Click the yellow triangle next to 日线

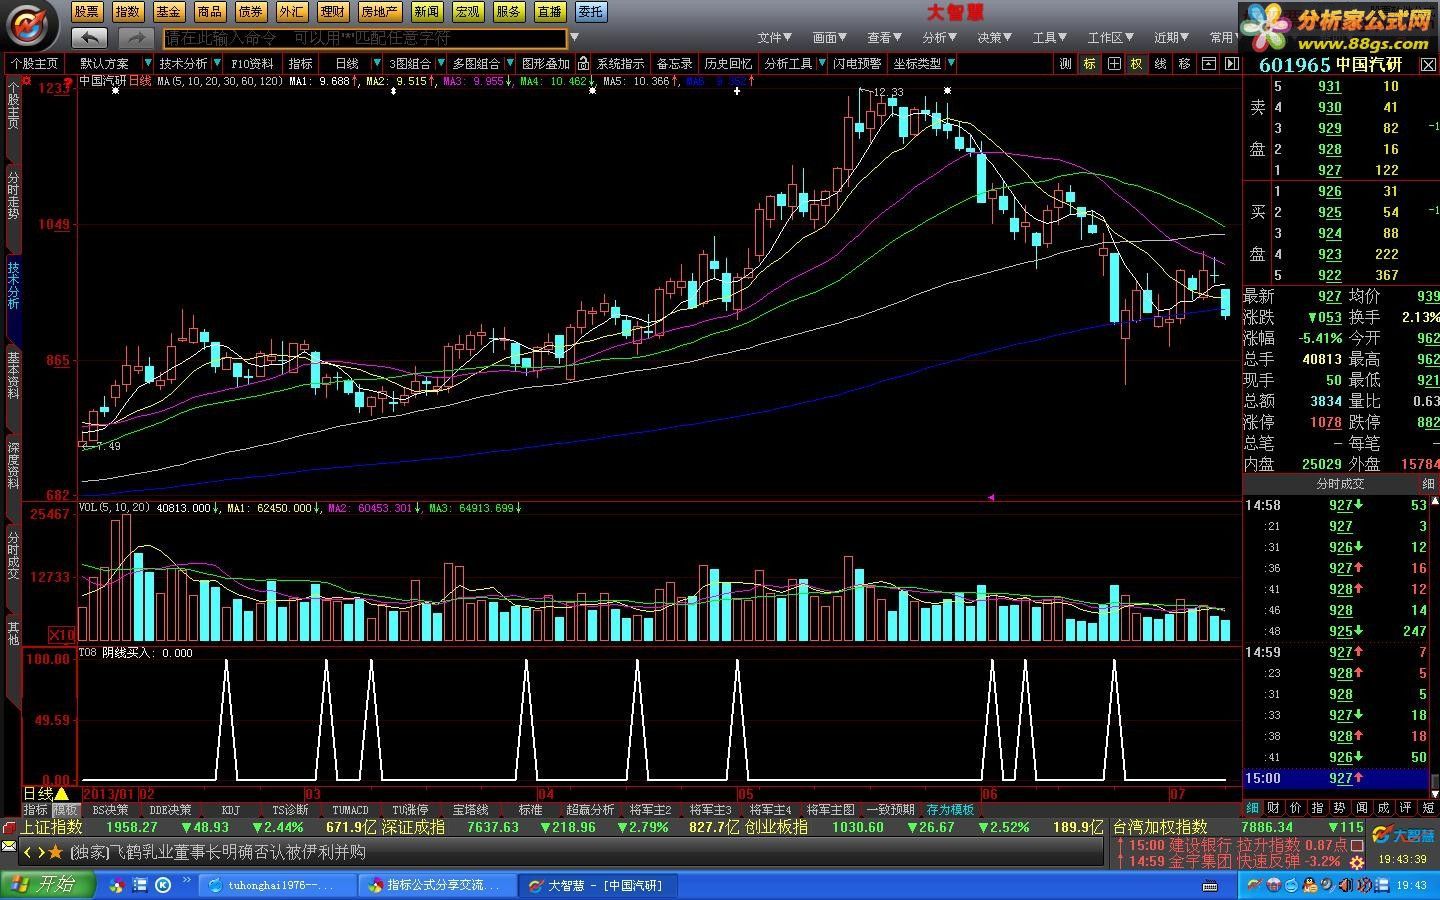pyautogui.click(x=62, y=794)
